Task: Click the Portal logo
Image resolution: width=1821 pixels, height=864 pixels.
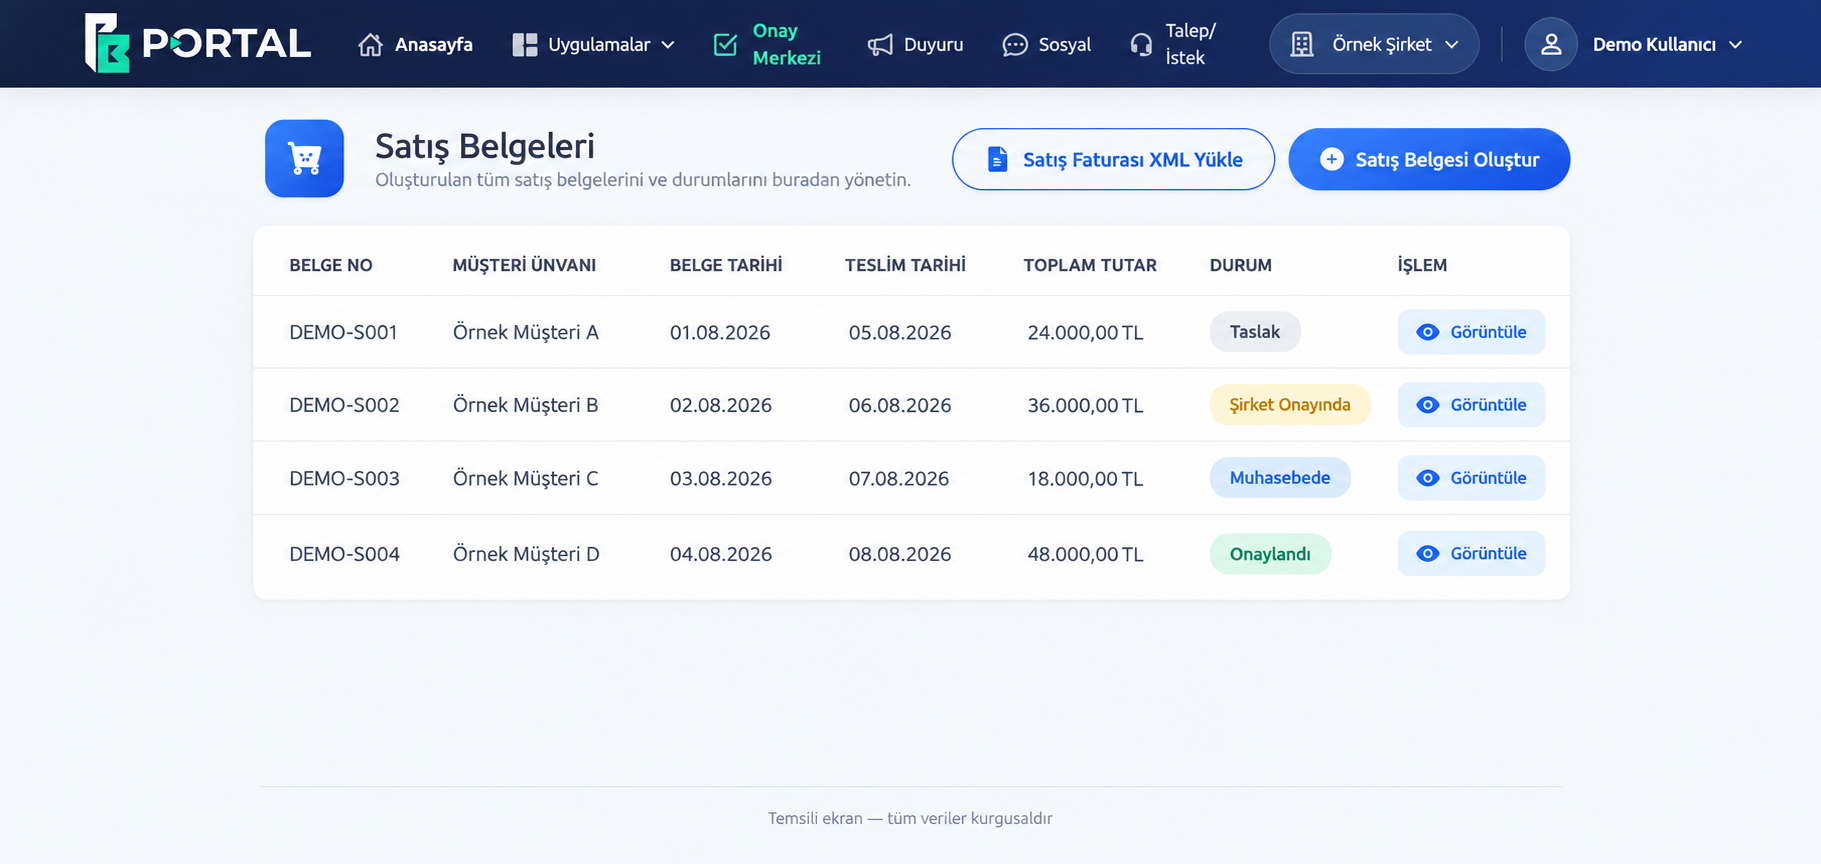Action: click(x=197, y=43)
